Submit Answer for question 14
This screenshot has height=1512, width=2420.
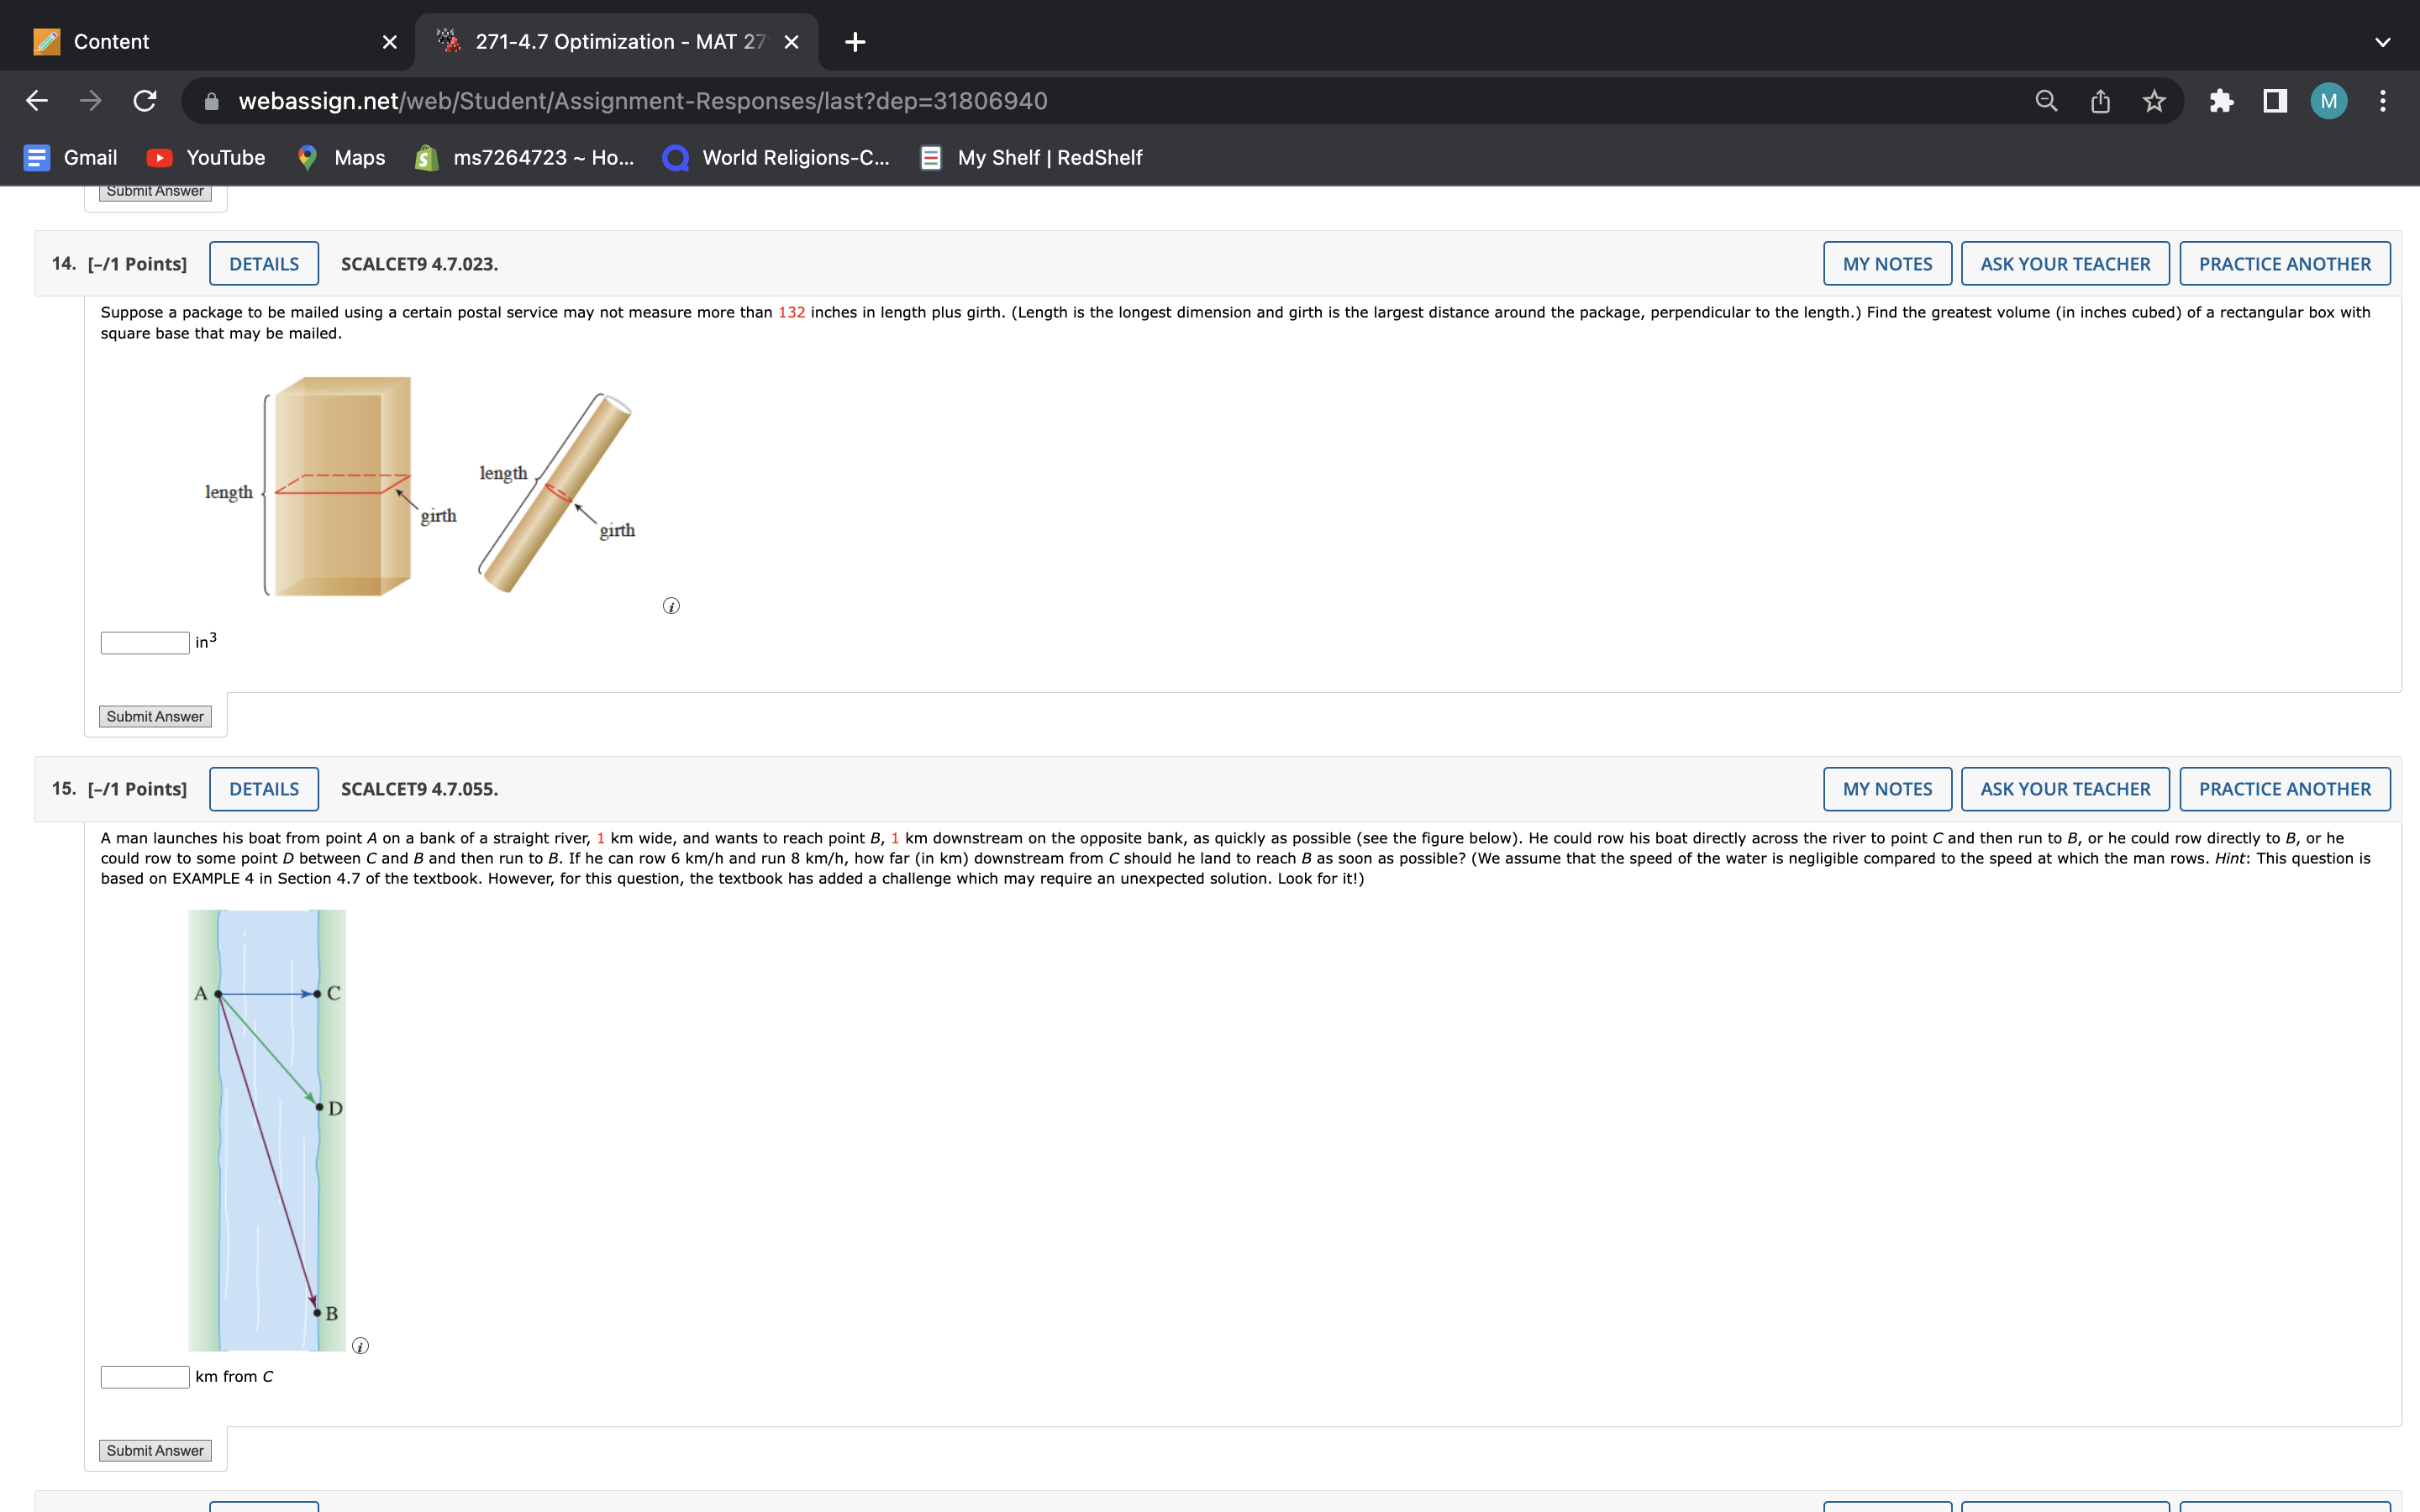coord(155,716)
